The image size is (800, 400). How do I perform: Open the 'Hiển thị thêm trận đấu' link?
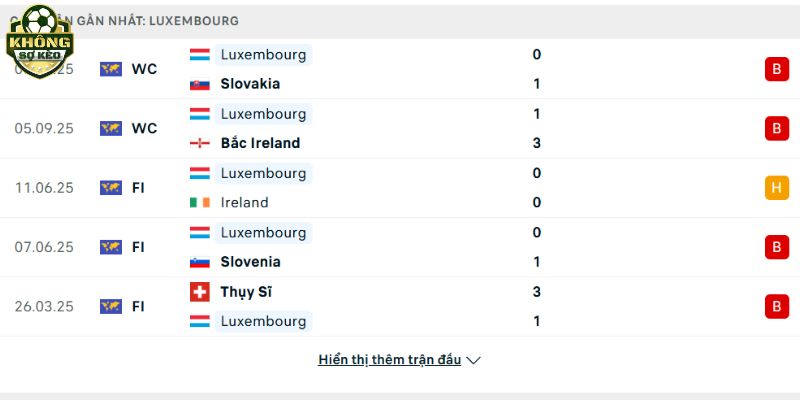point(389,360)
